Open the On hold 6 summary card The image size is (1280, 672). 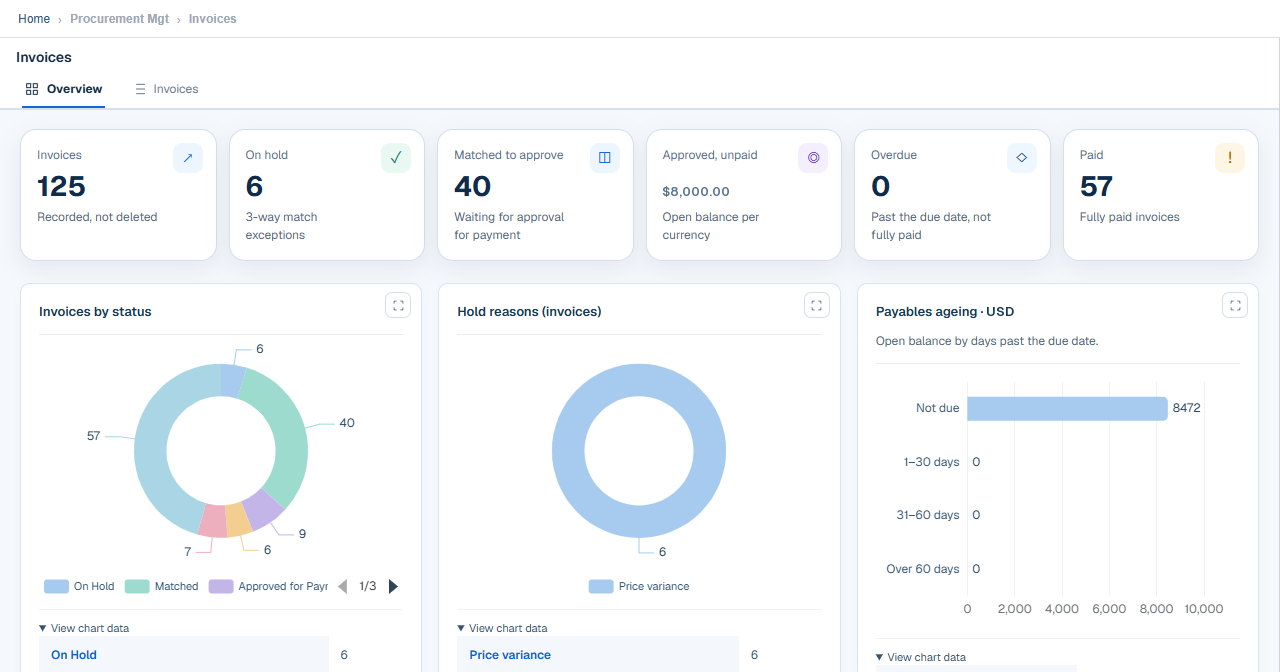pyautogui.click(x=327, y=195)
